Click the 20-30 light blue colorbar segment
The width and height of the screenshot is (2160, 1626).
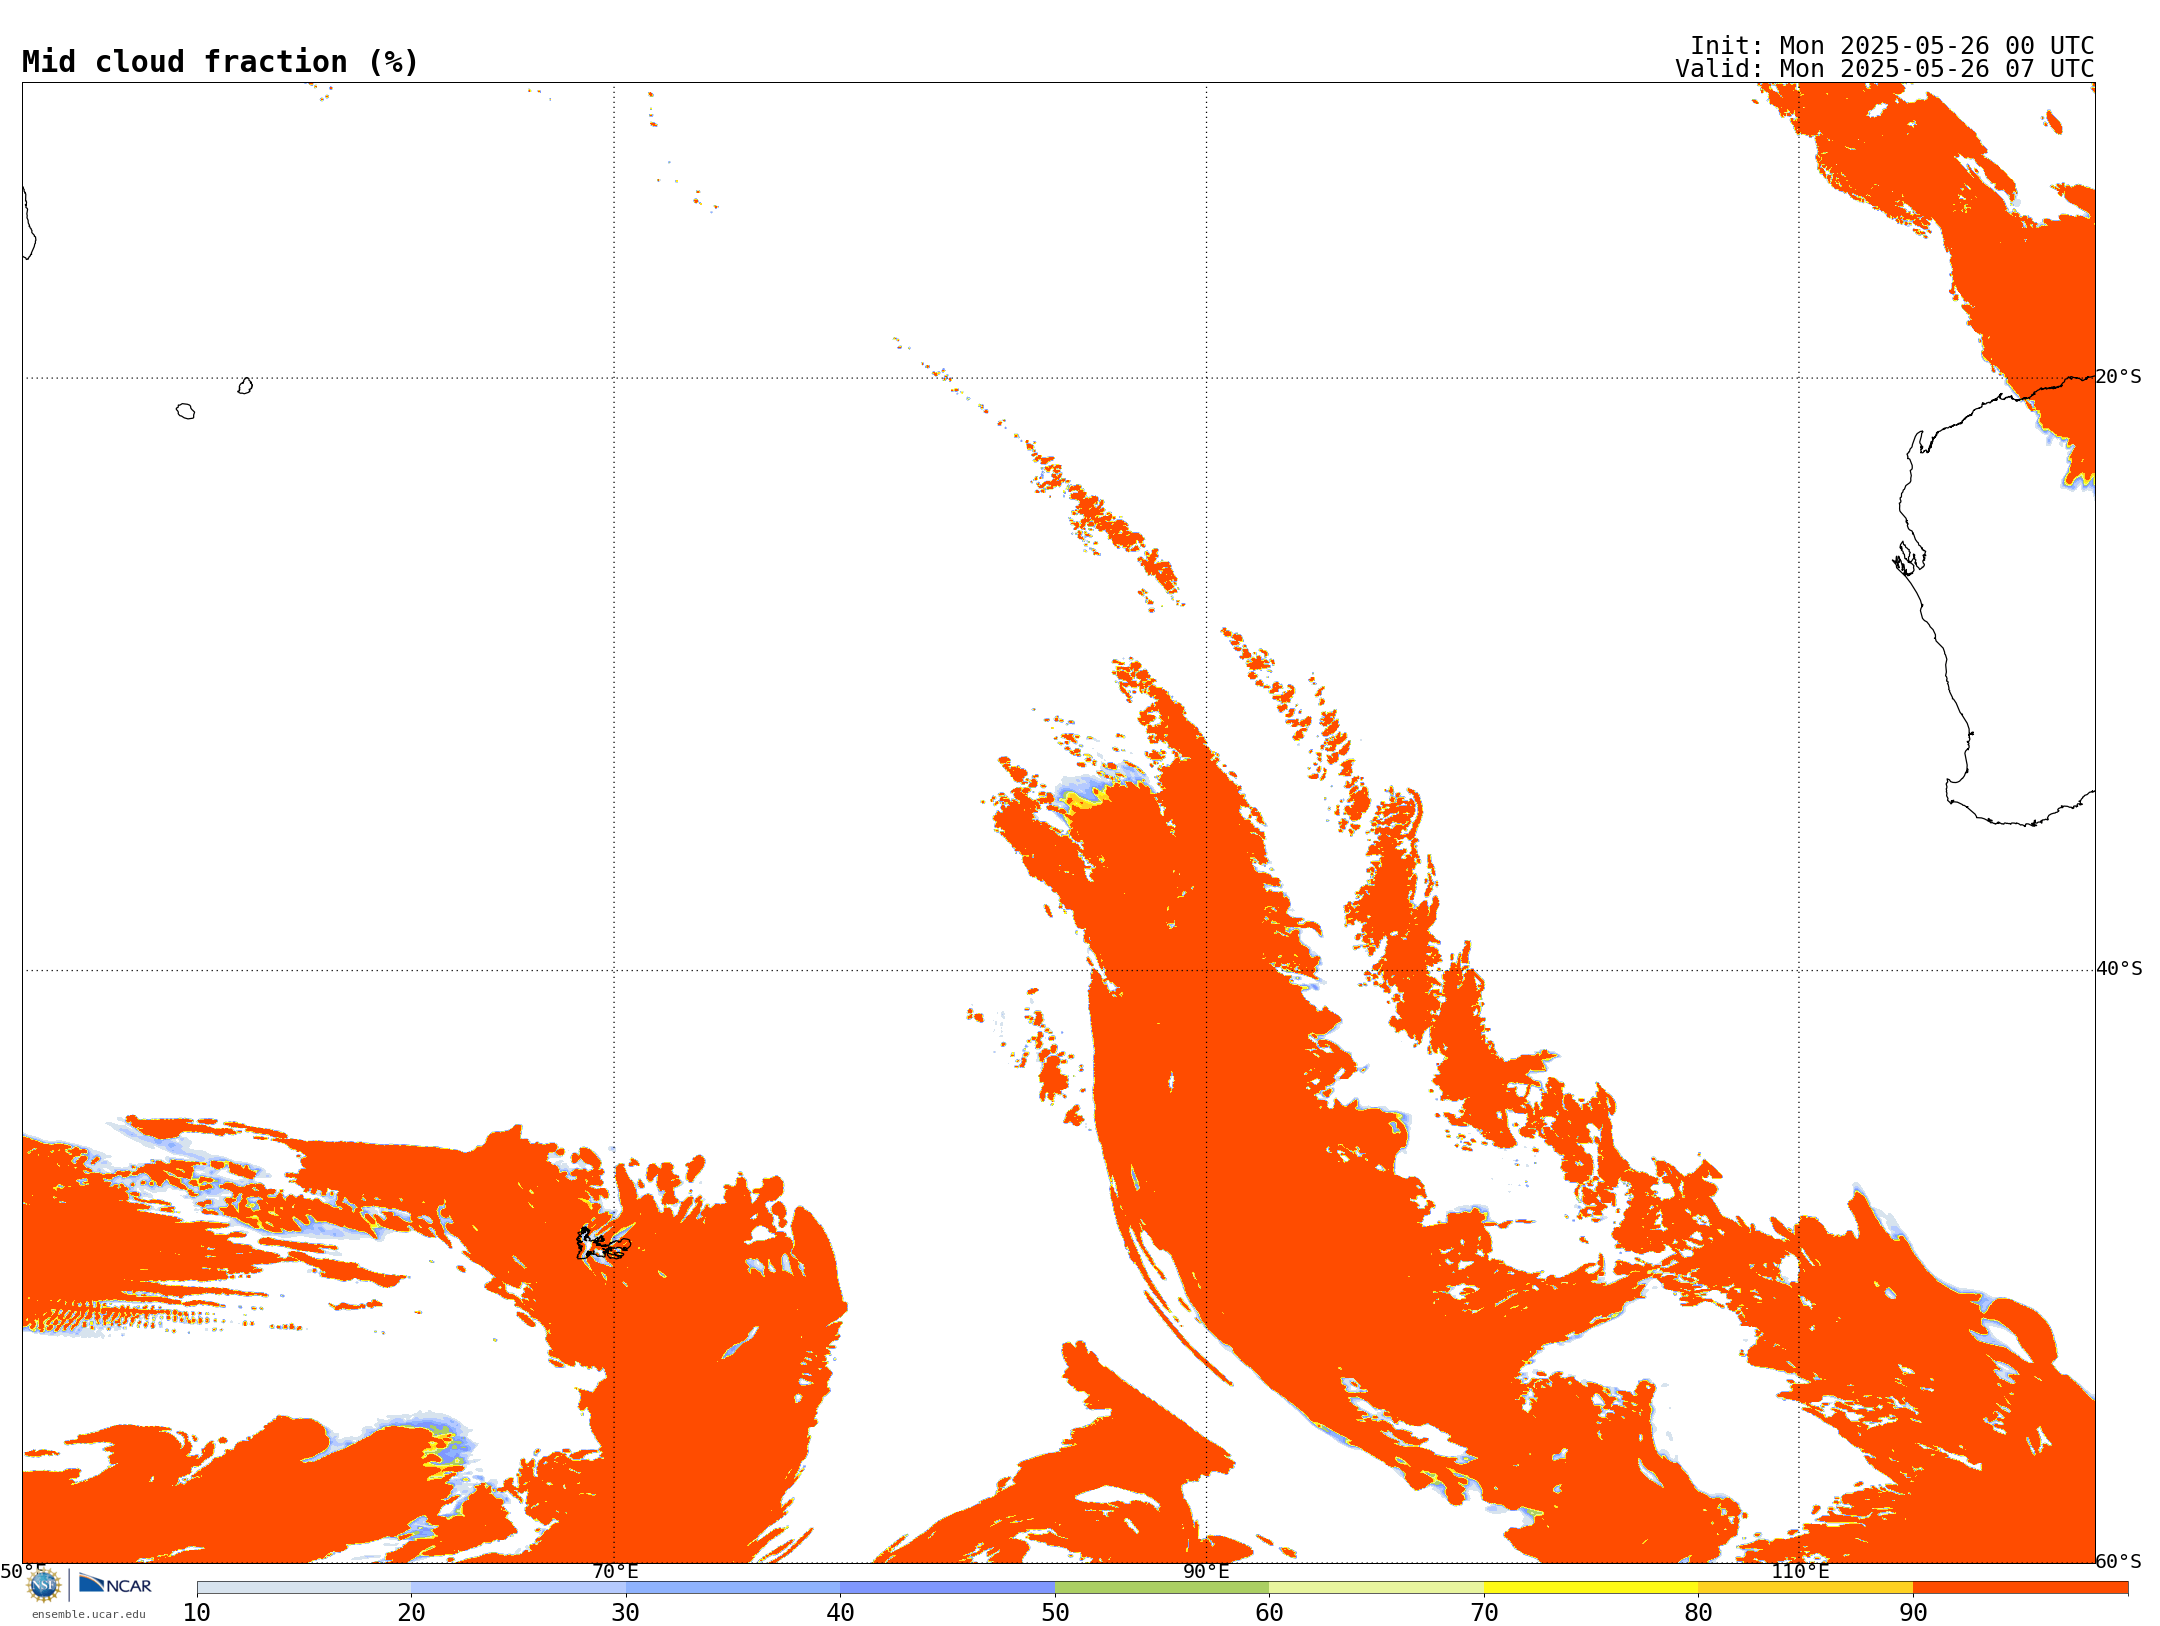pos(518,1587)
